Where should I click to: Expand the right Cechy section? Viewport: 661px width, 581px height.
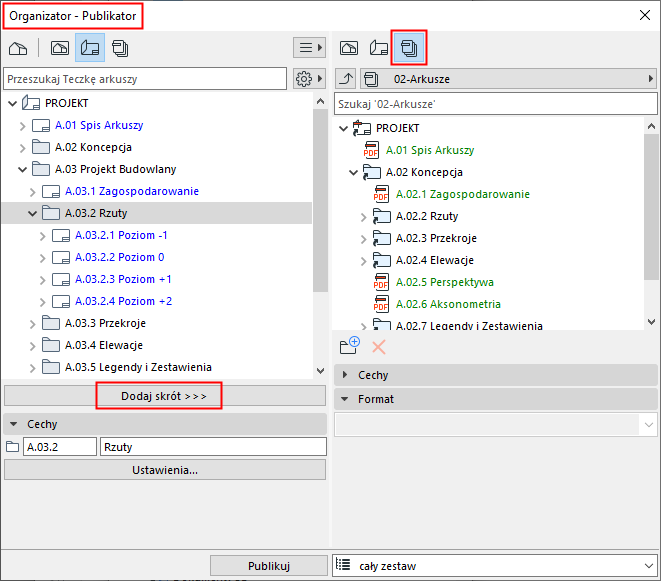pyautogui.click(x=345, y=374)
